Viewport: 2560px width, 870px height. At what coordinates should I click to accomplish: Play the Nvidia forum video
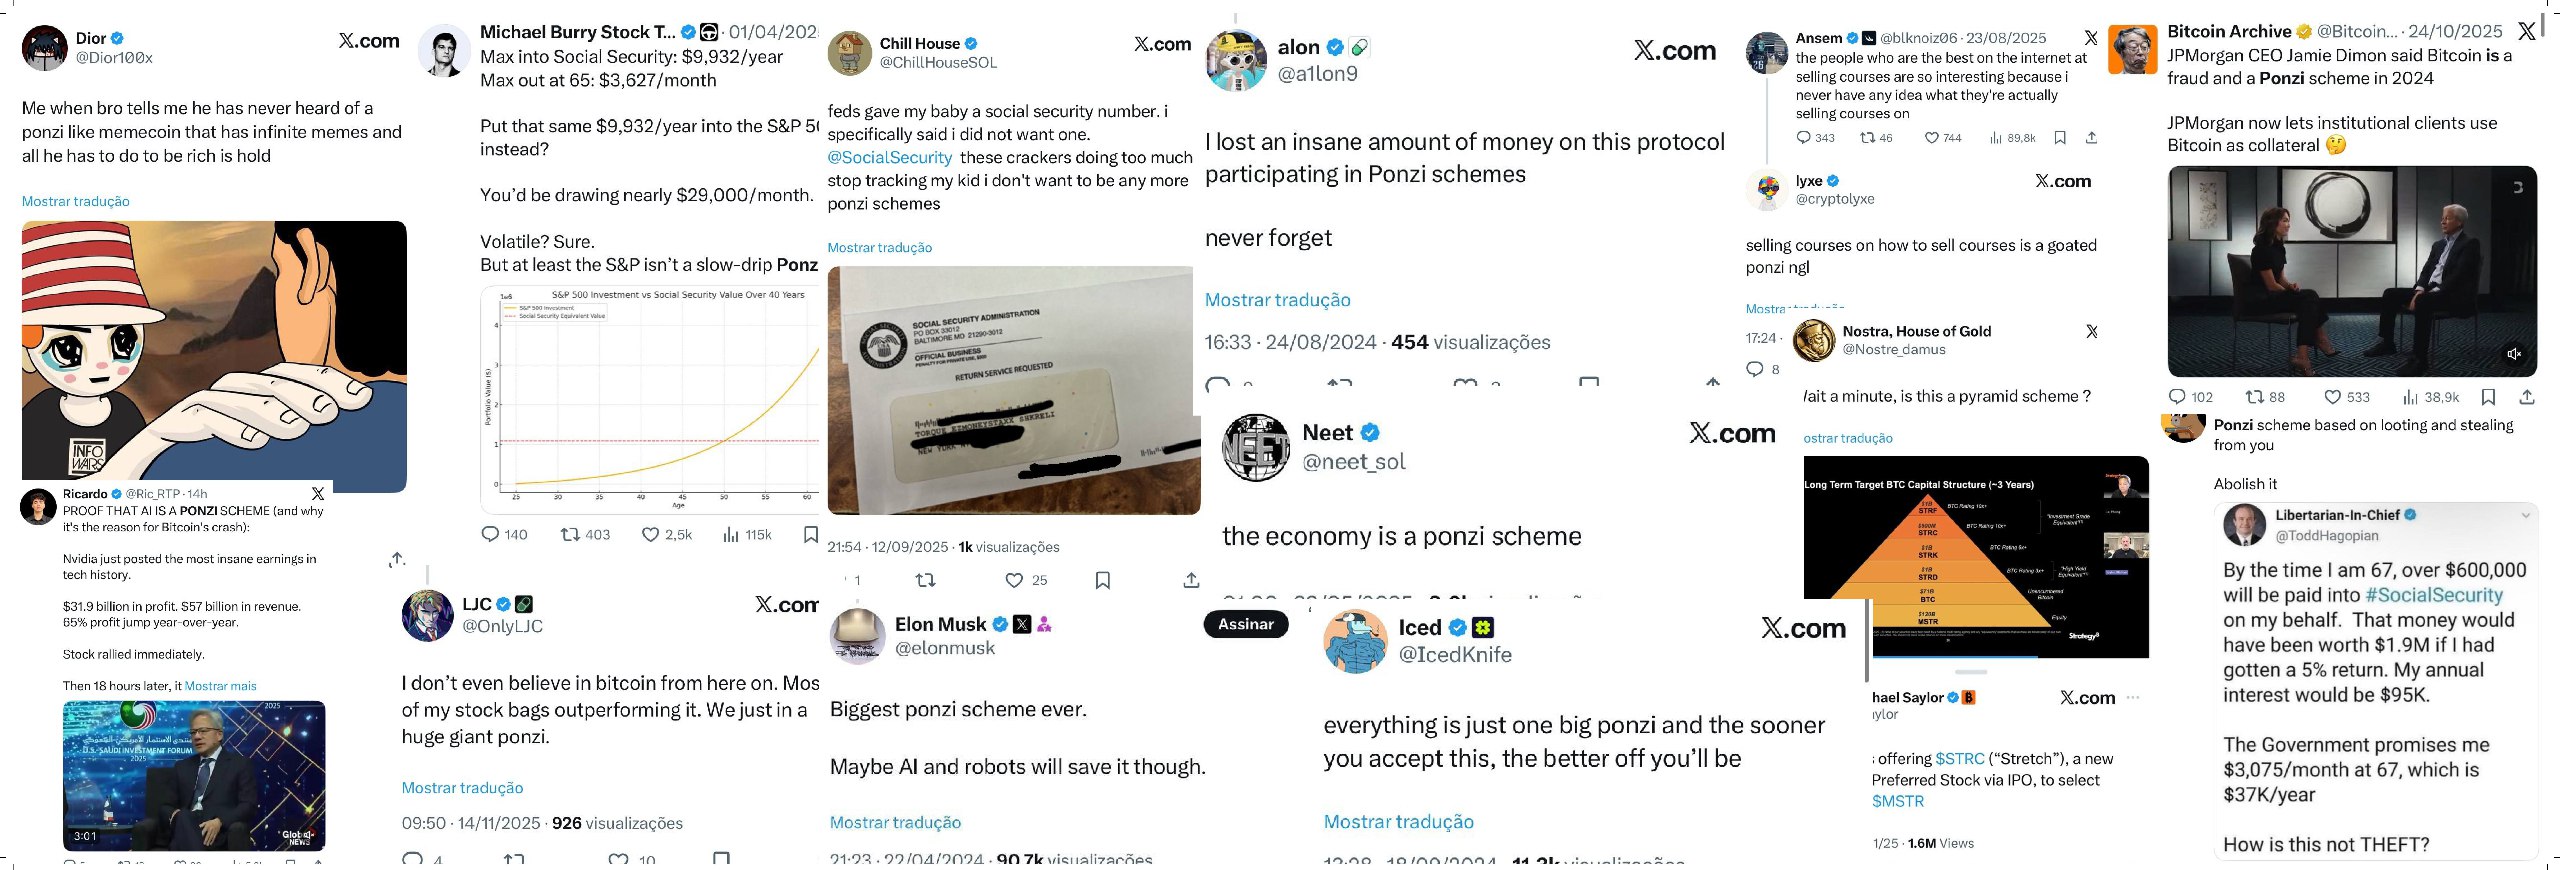(x=194, y=775)
